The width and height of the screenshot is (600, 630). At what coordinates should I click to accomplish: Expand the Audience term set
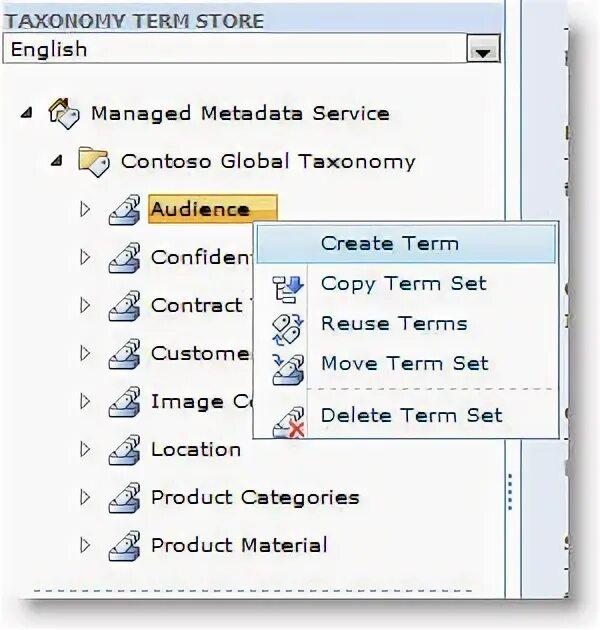pyautogui.click(x=85, y=209)
